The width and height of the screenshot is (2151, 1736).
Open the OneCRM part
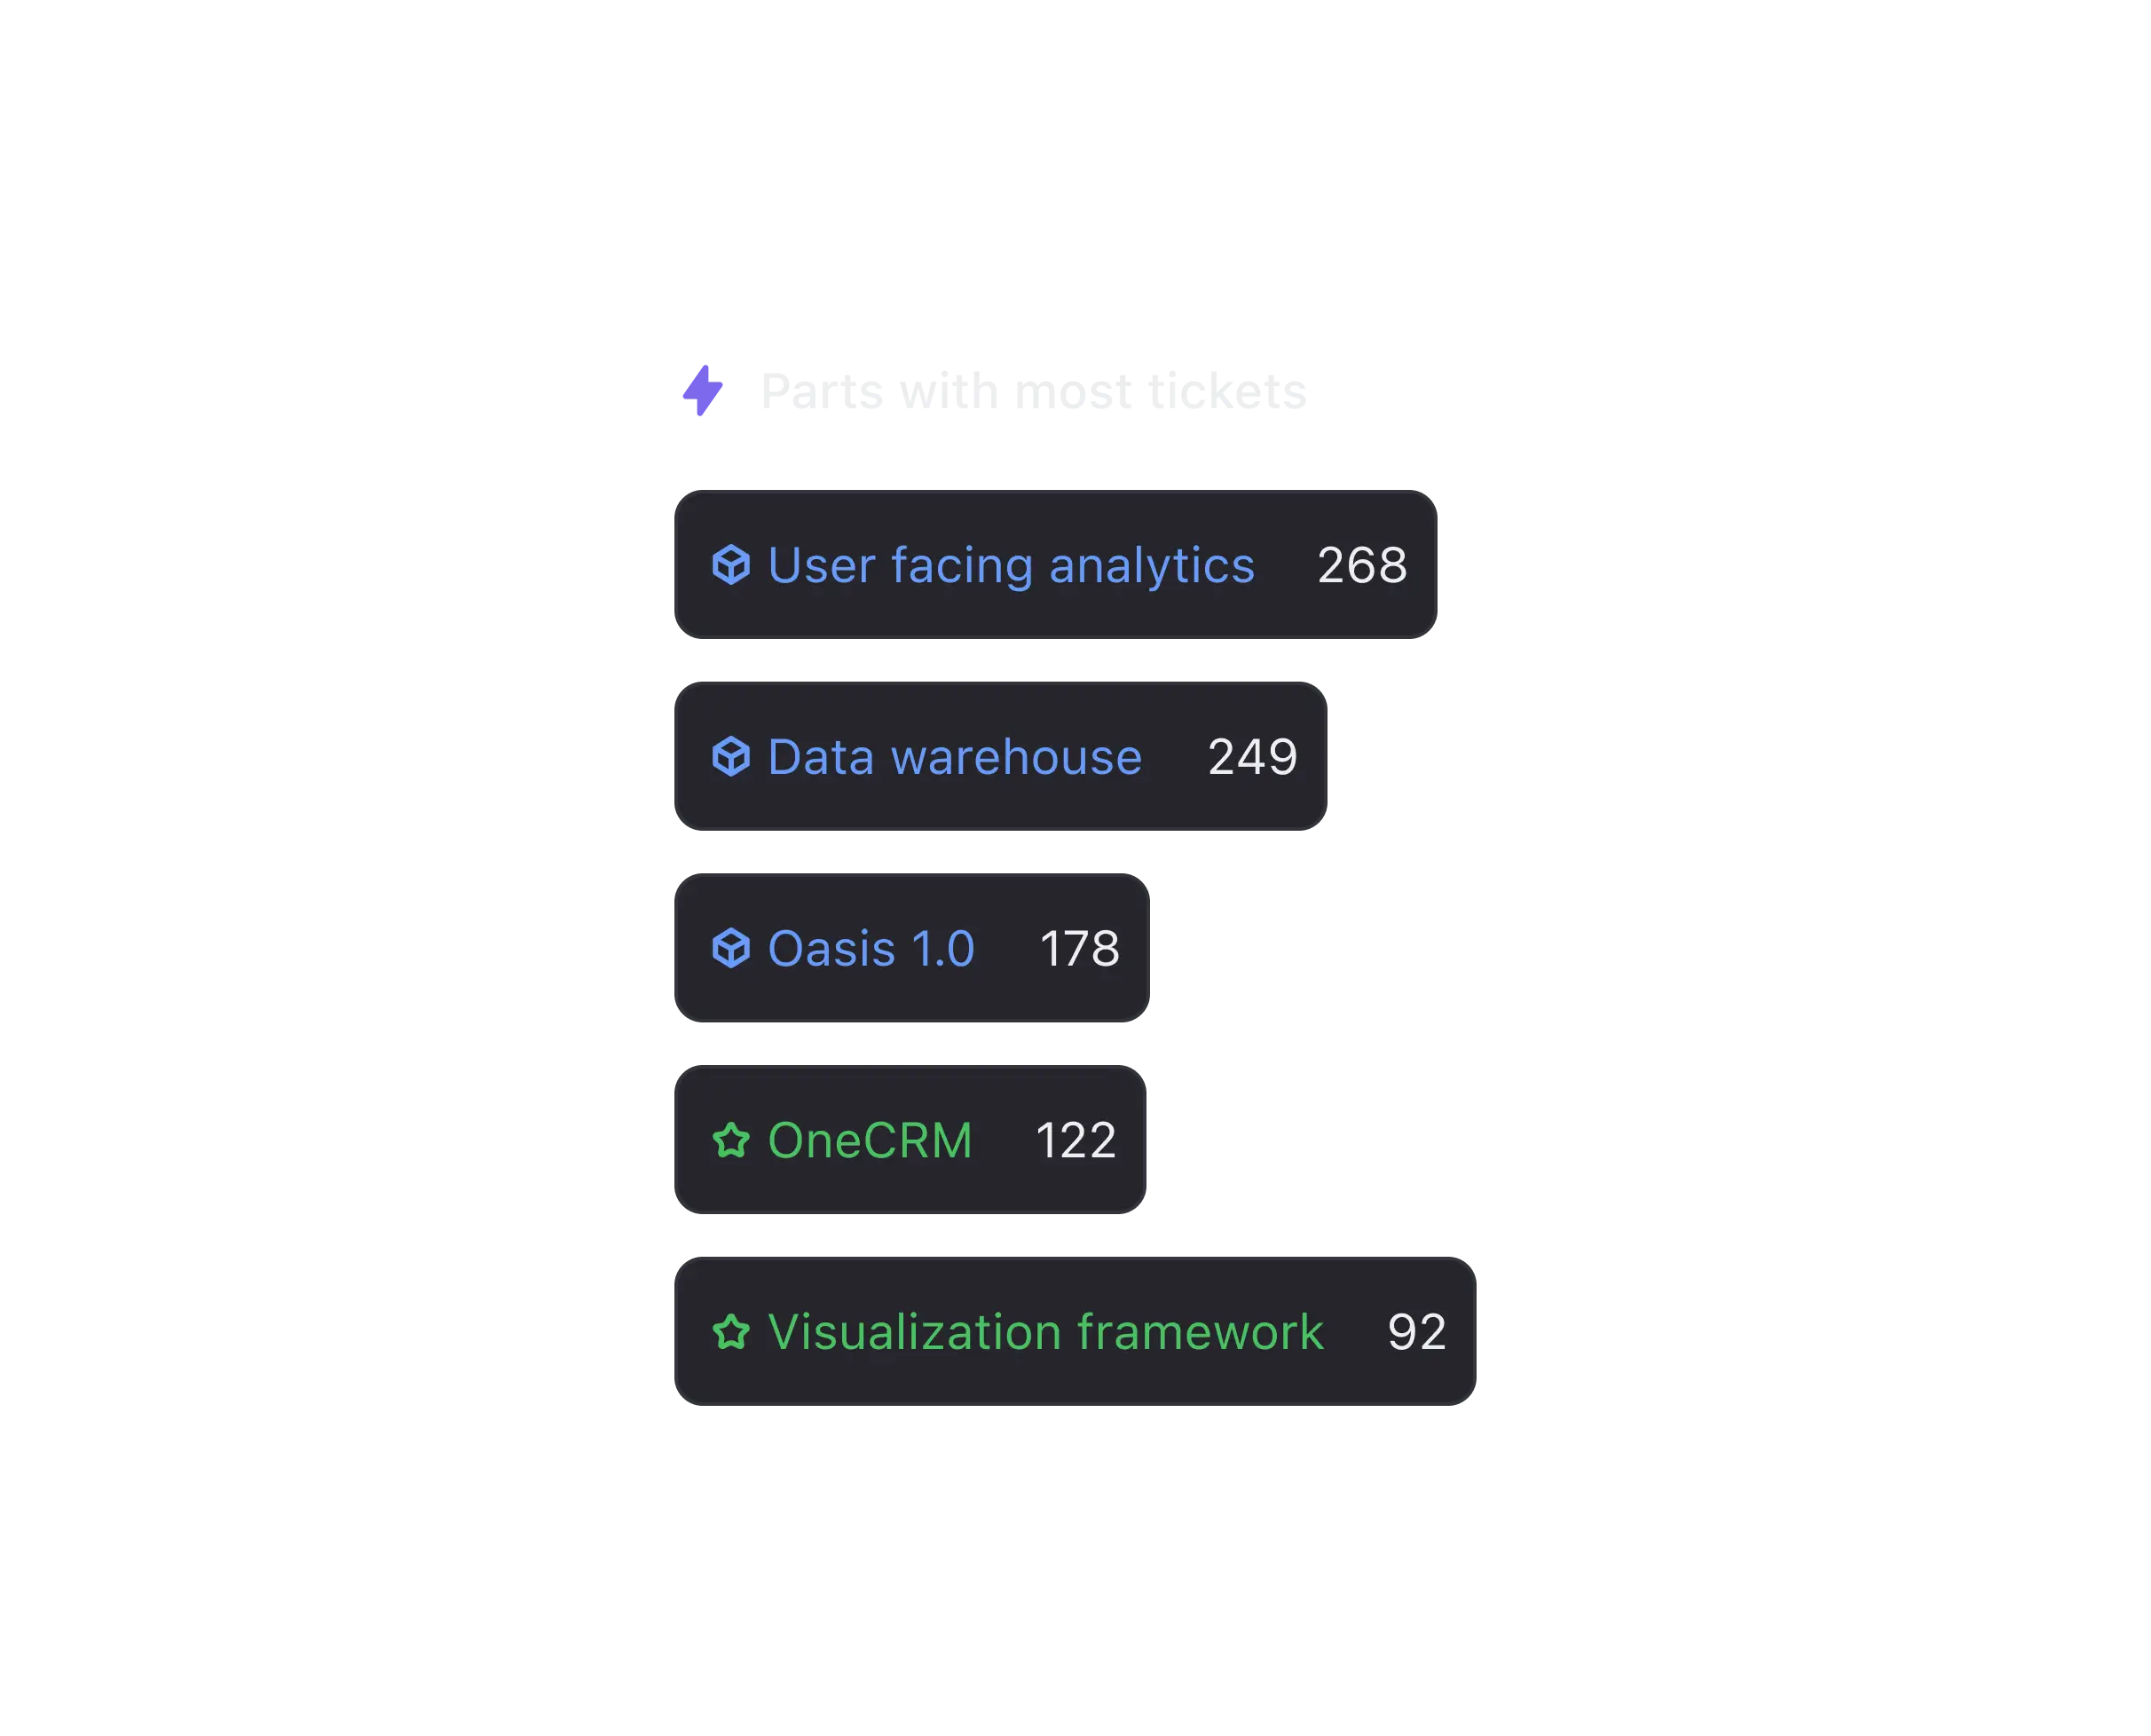(x=870, y=1140)
